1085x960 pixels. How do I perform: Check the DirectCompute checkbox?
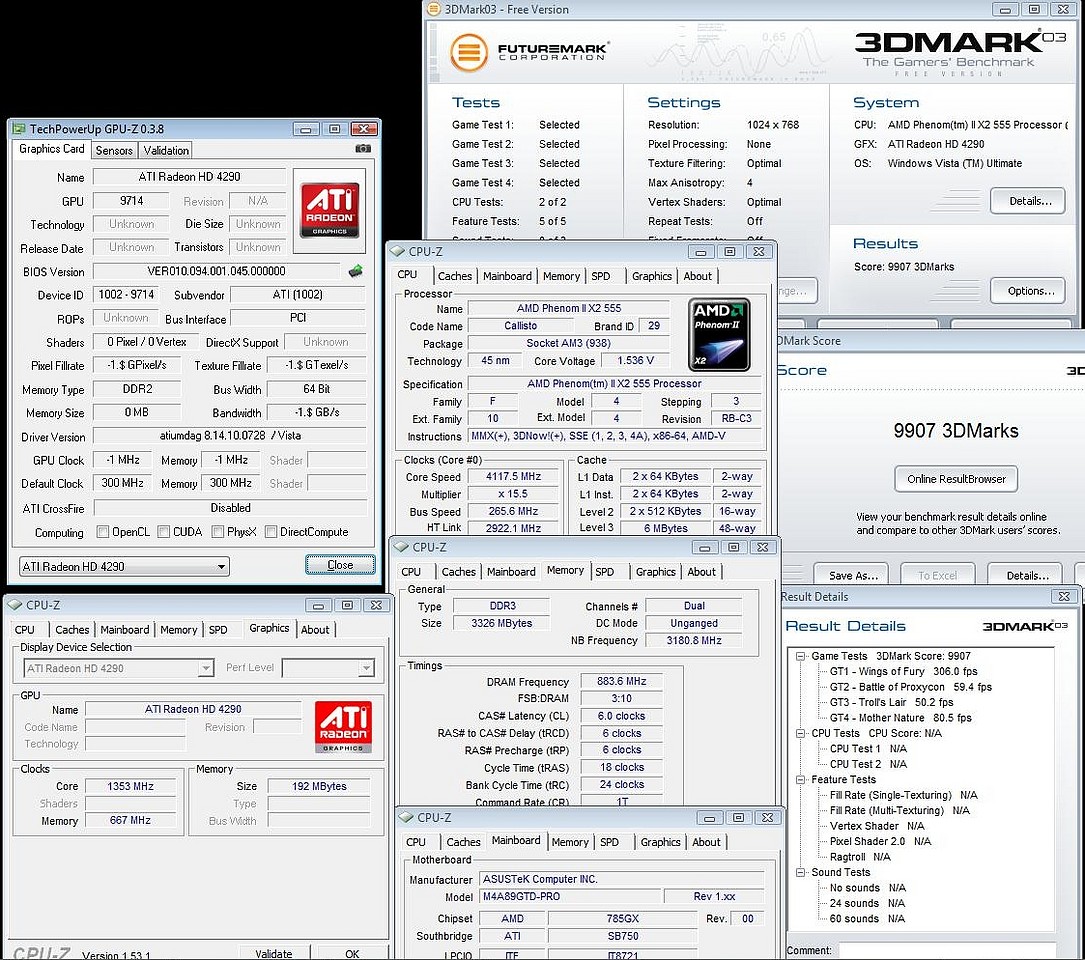click(x=271, y=532)
